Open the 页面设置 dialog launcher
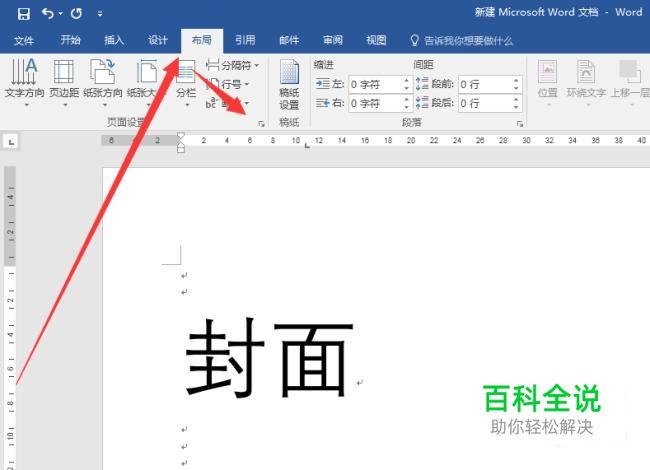 261,124
